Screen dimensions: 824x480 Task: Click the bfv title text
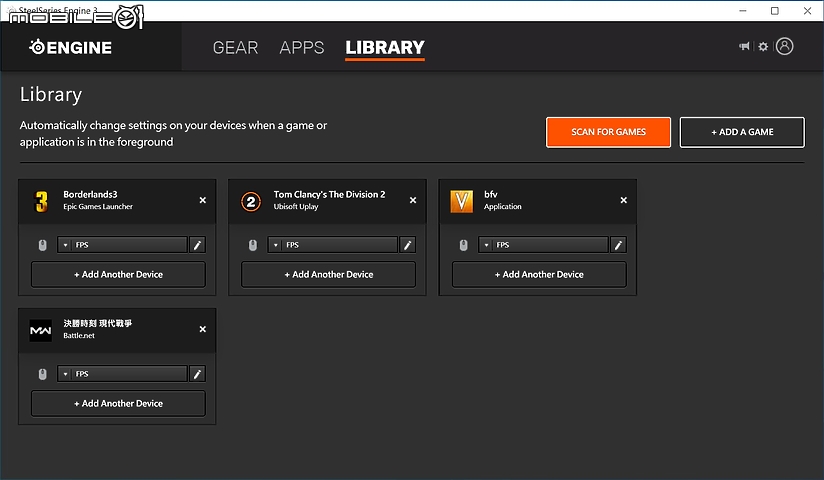click(491, 195)
